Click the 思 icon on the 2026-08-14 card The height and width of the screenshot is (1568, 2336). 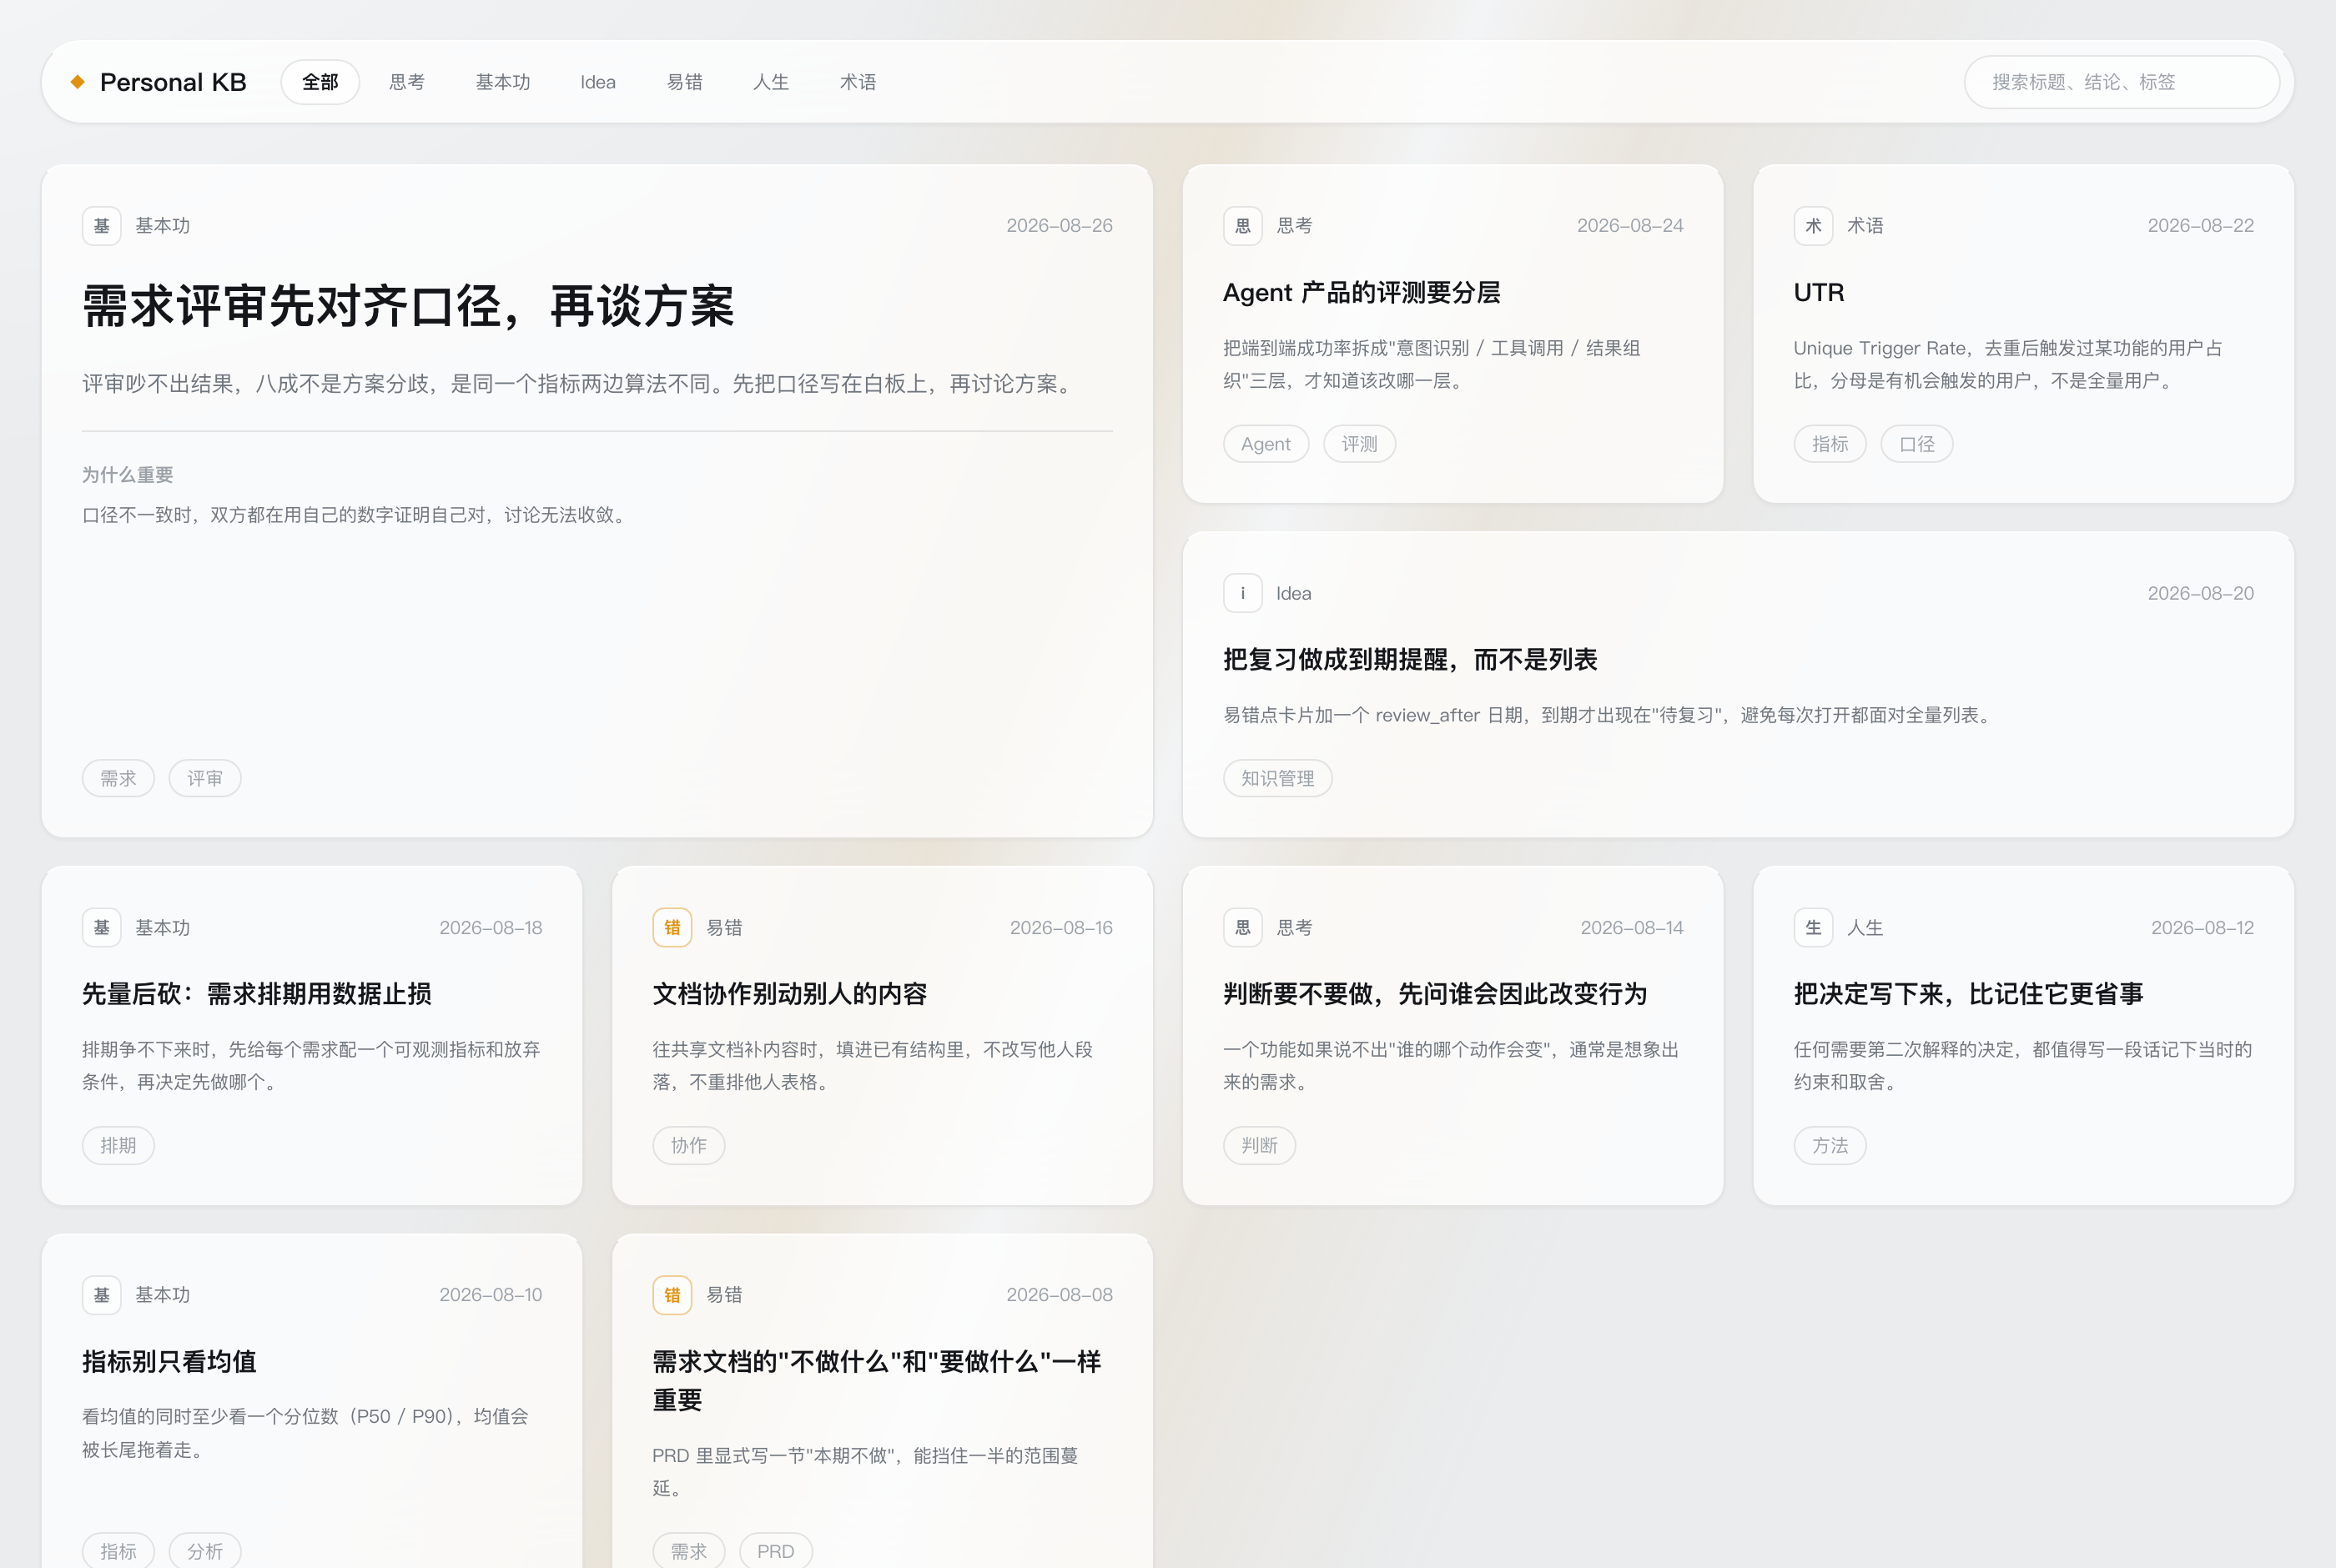pos(1243,928)
